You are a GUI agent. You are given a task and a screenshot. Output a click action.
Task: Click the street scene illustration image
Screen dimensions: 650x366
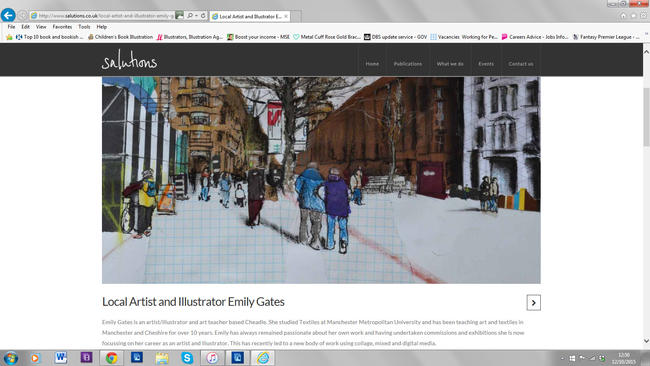(x=321, y=180)
